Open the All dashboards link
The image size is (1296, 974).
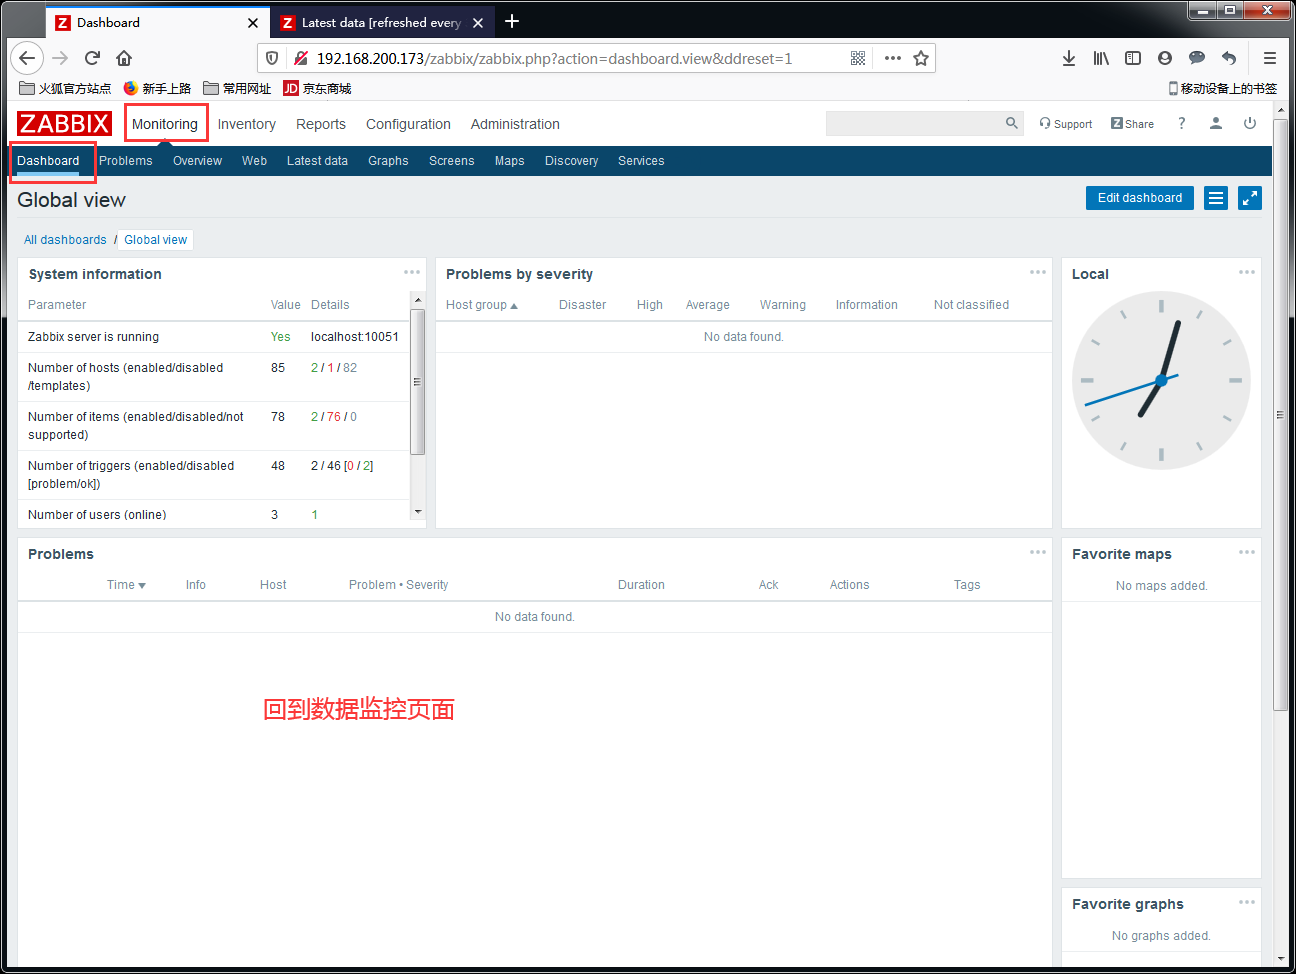(x=65, y=240)
